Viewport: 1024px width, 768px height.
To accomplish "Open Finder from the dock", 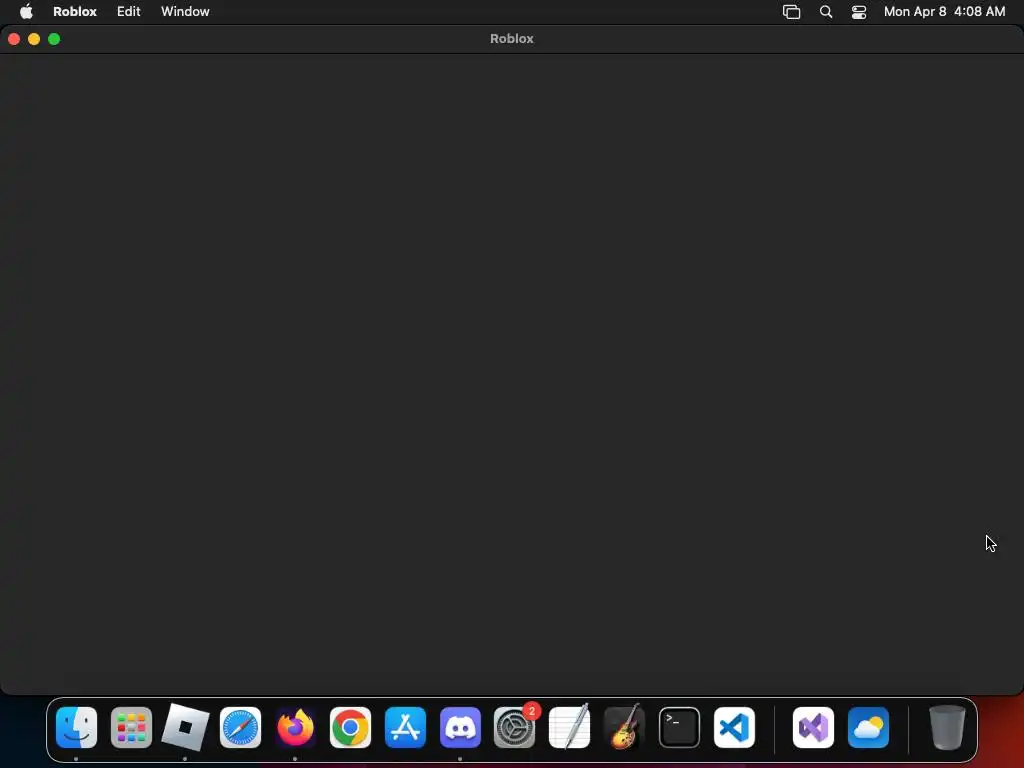I will pyautogui.click(x=76, y=727).
